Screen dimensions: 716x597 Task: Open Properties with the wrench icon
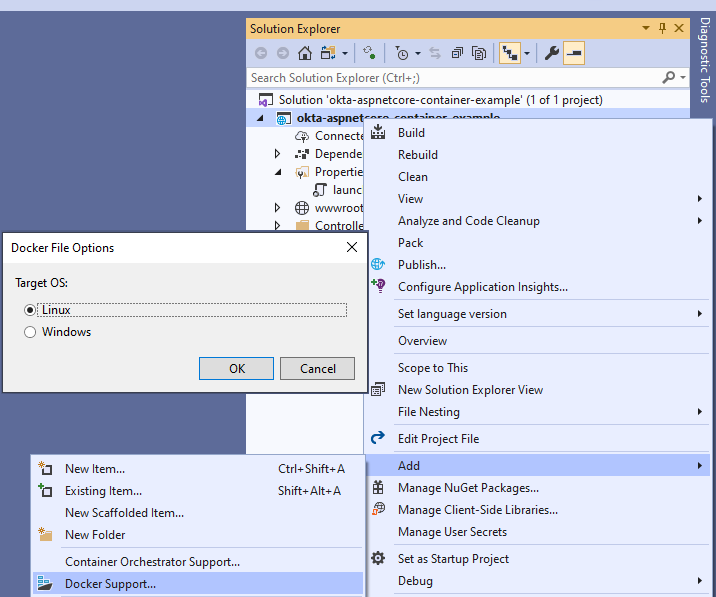[x=551, y=53]
